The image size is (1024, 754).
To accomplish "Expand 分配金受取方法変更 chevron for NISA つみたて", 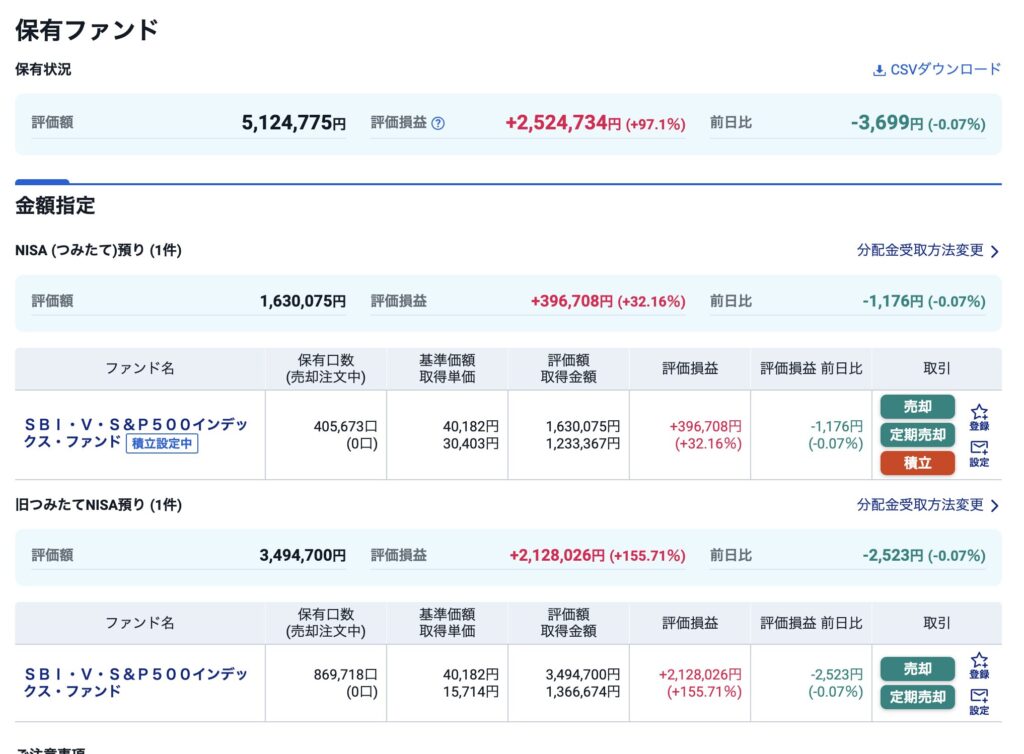I will [x=994, y=251].
